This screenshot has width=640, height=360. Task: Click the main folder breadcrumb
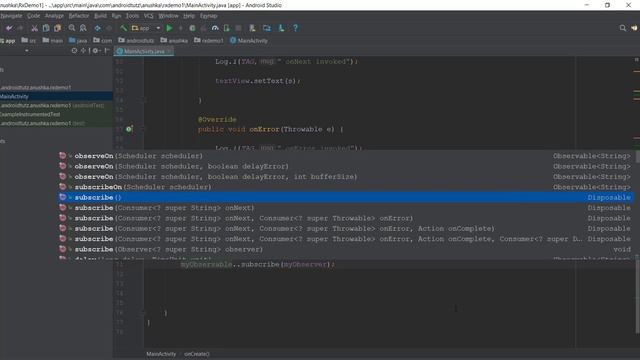[x=53, y=41]
